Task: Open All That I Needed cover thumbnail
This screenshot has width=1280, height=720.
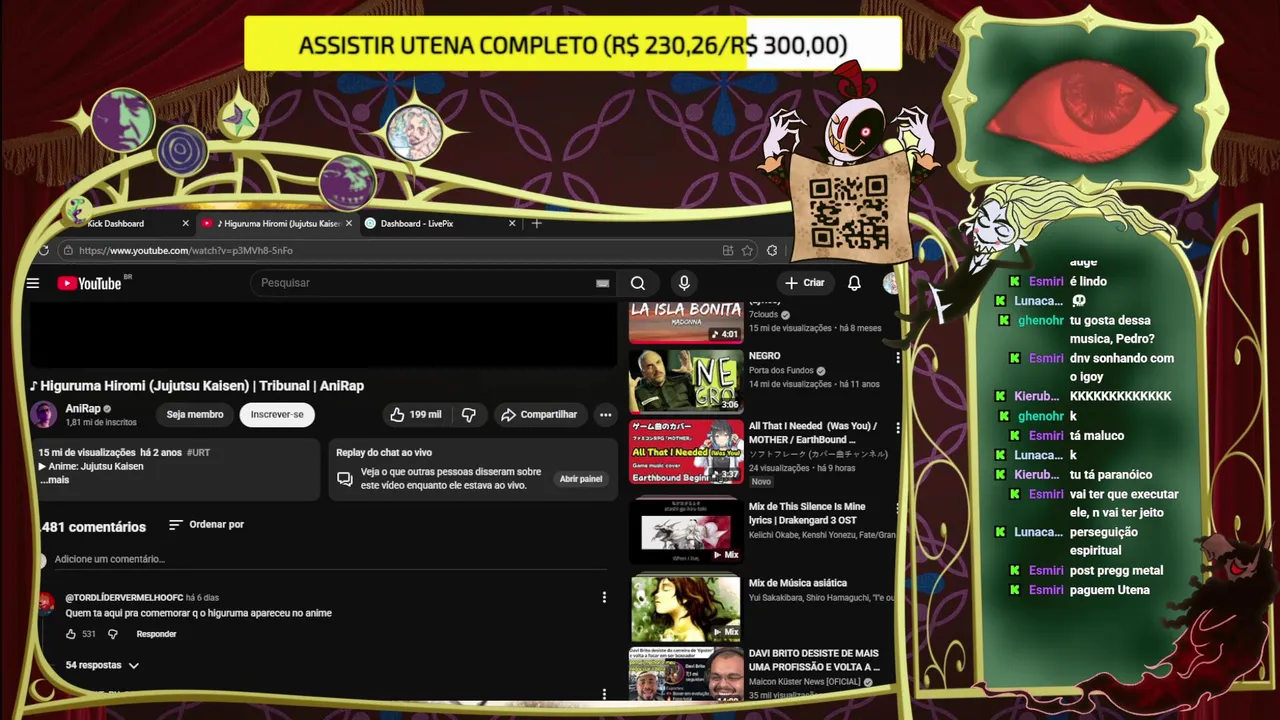Action: tap(686, 451)
